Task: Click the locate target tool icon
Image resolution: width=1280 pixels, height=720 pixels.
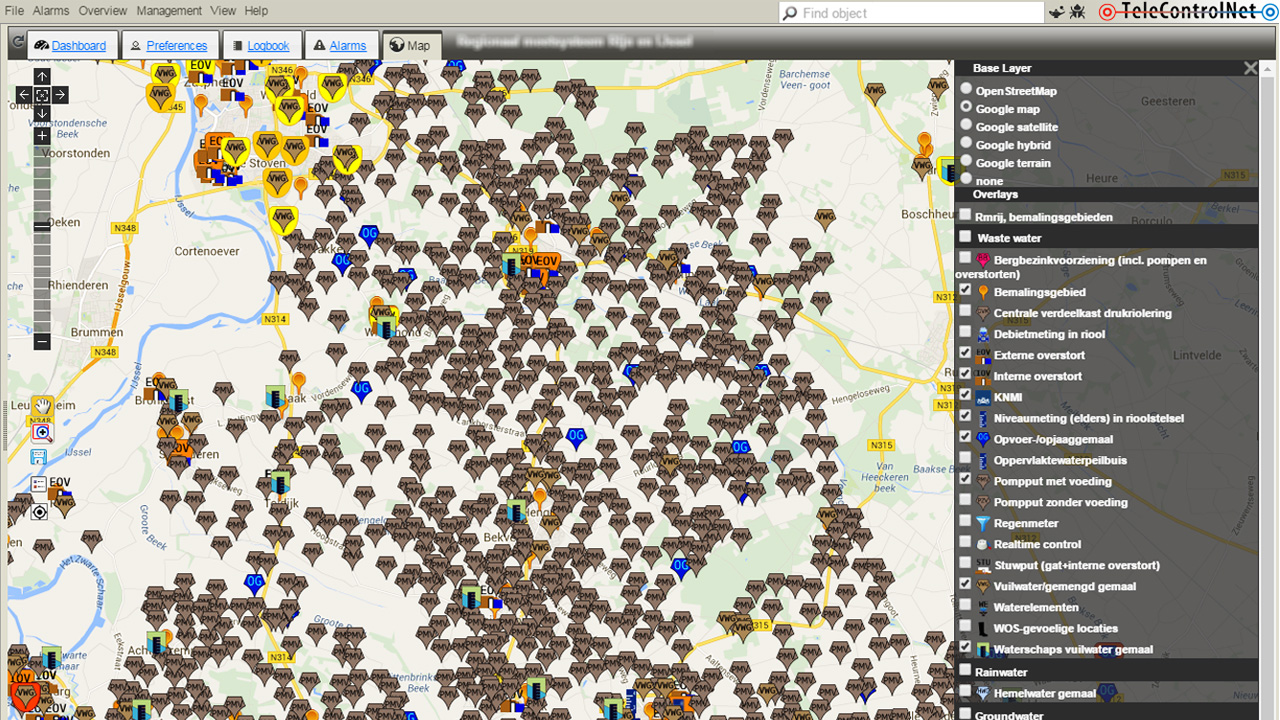Action: (39, 512)
